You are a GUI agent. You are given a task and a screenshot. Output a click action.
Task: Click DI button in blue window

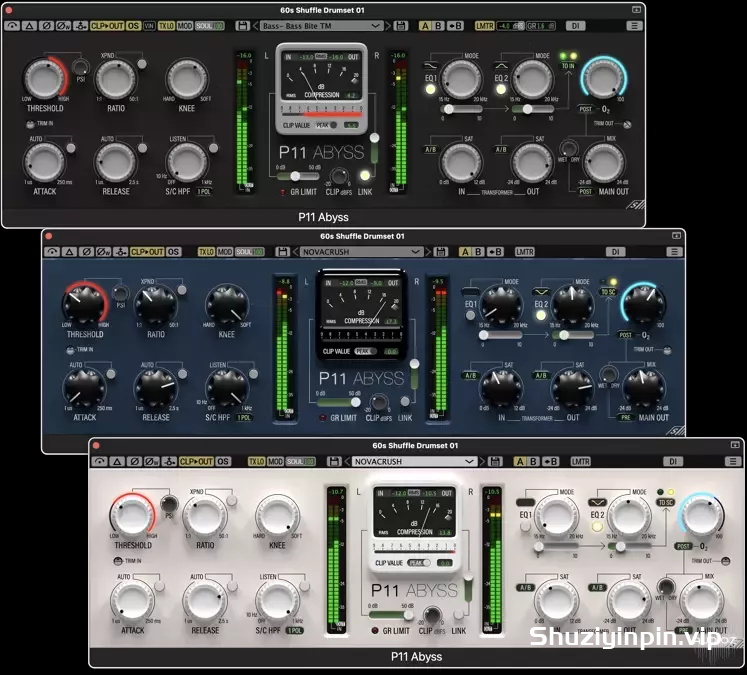[x=616, y=252]
